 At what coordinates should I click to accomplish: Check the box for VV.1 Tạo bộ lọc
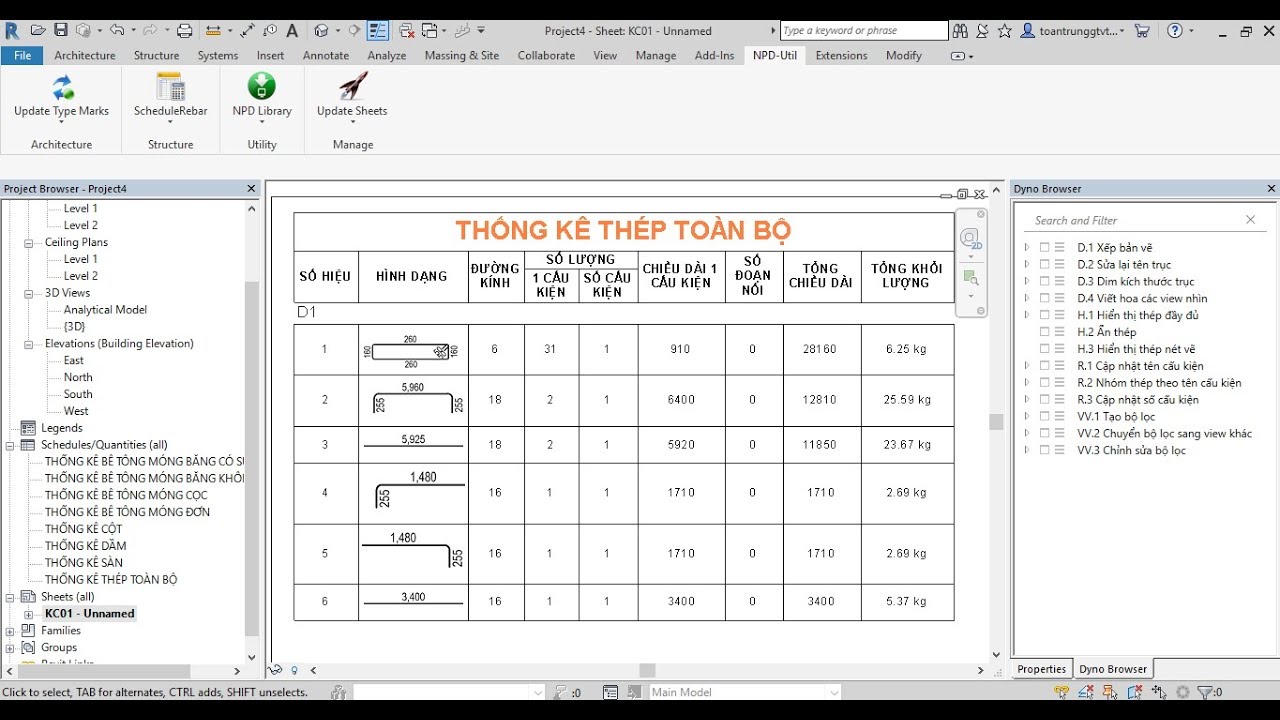pos(1044,416)
